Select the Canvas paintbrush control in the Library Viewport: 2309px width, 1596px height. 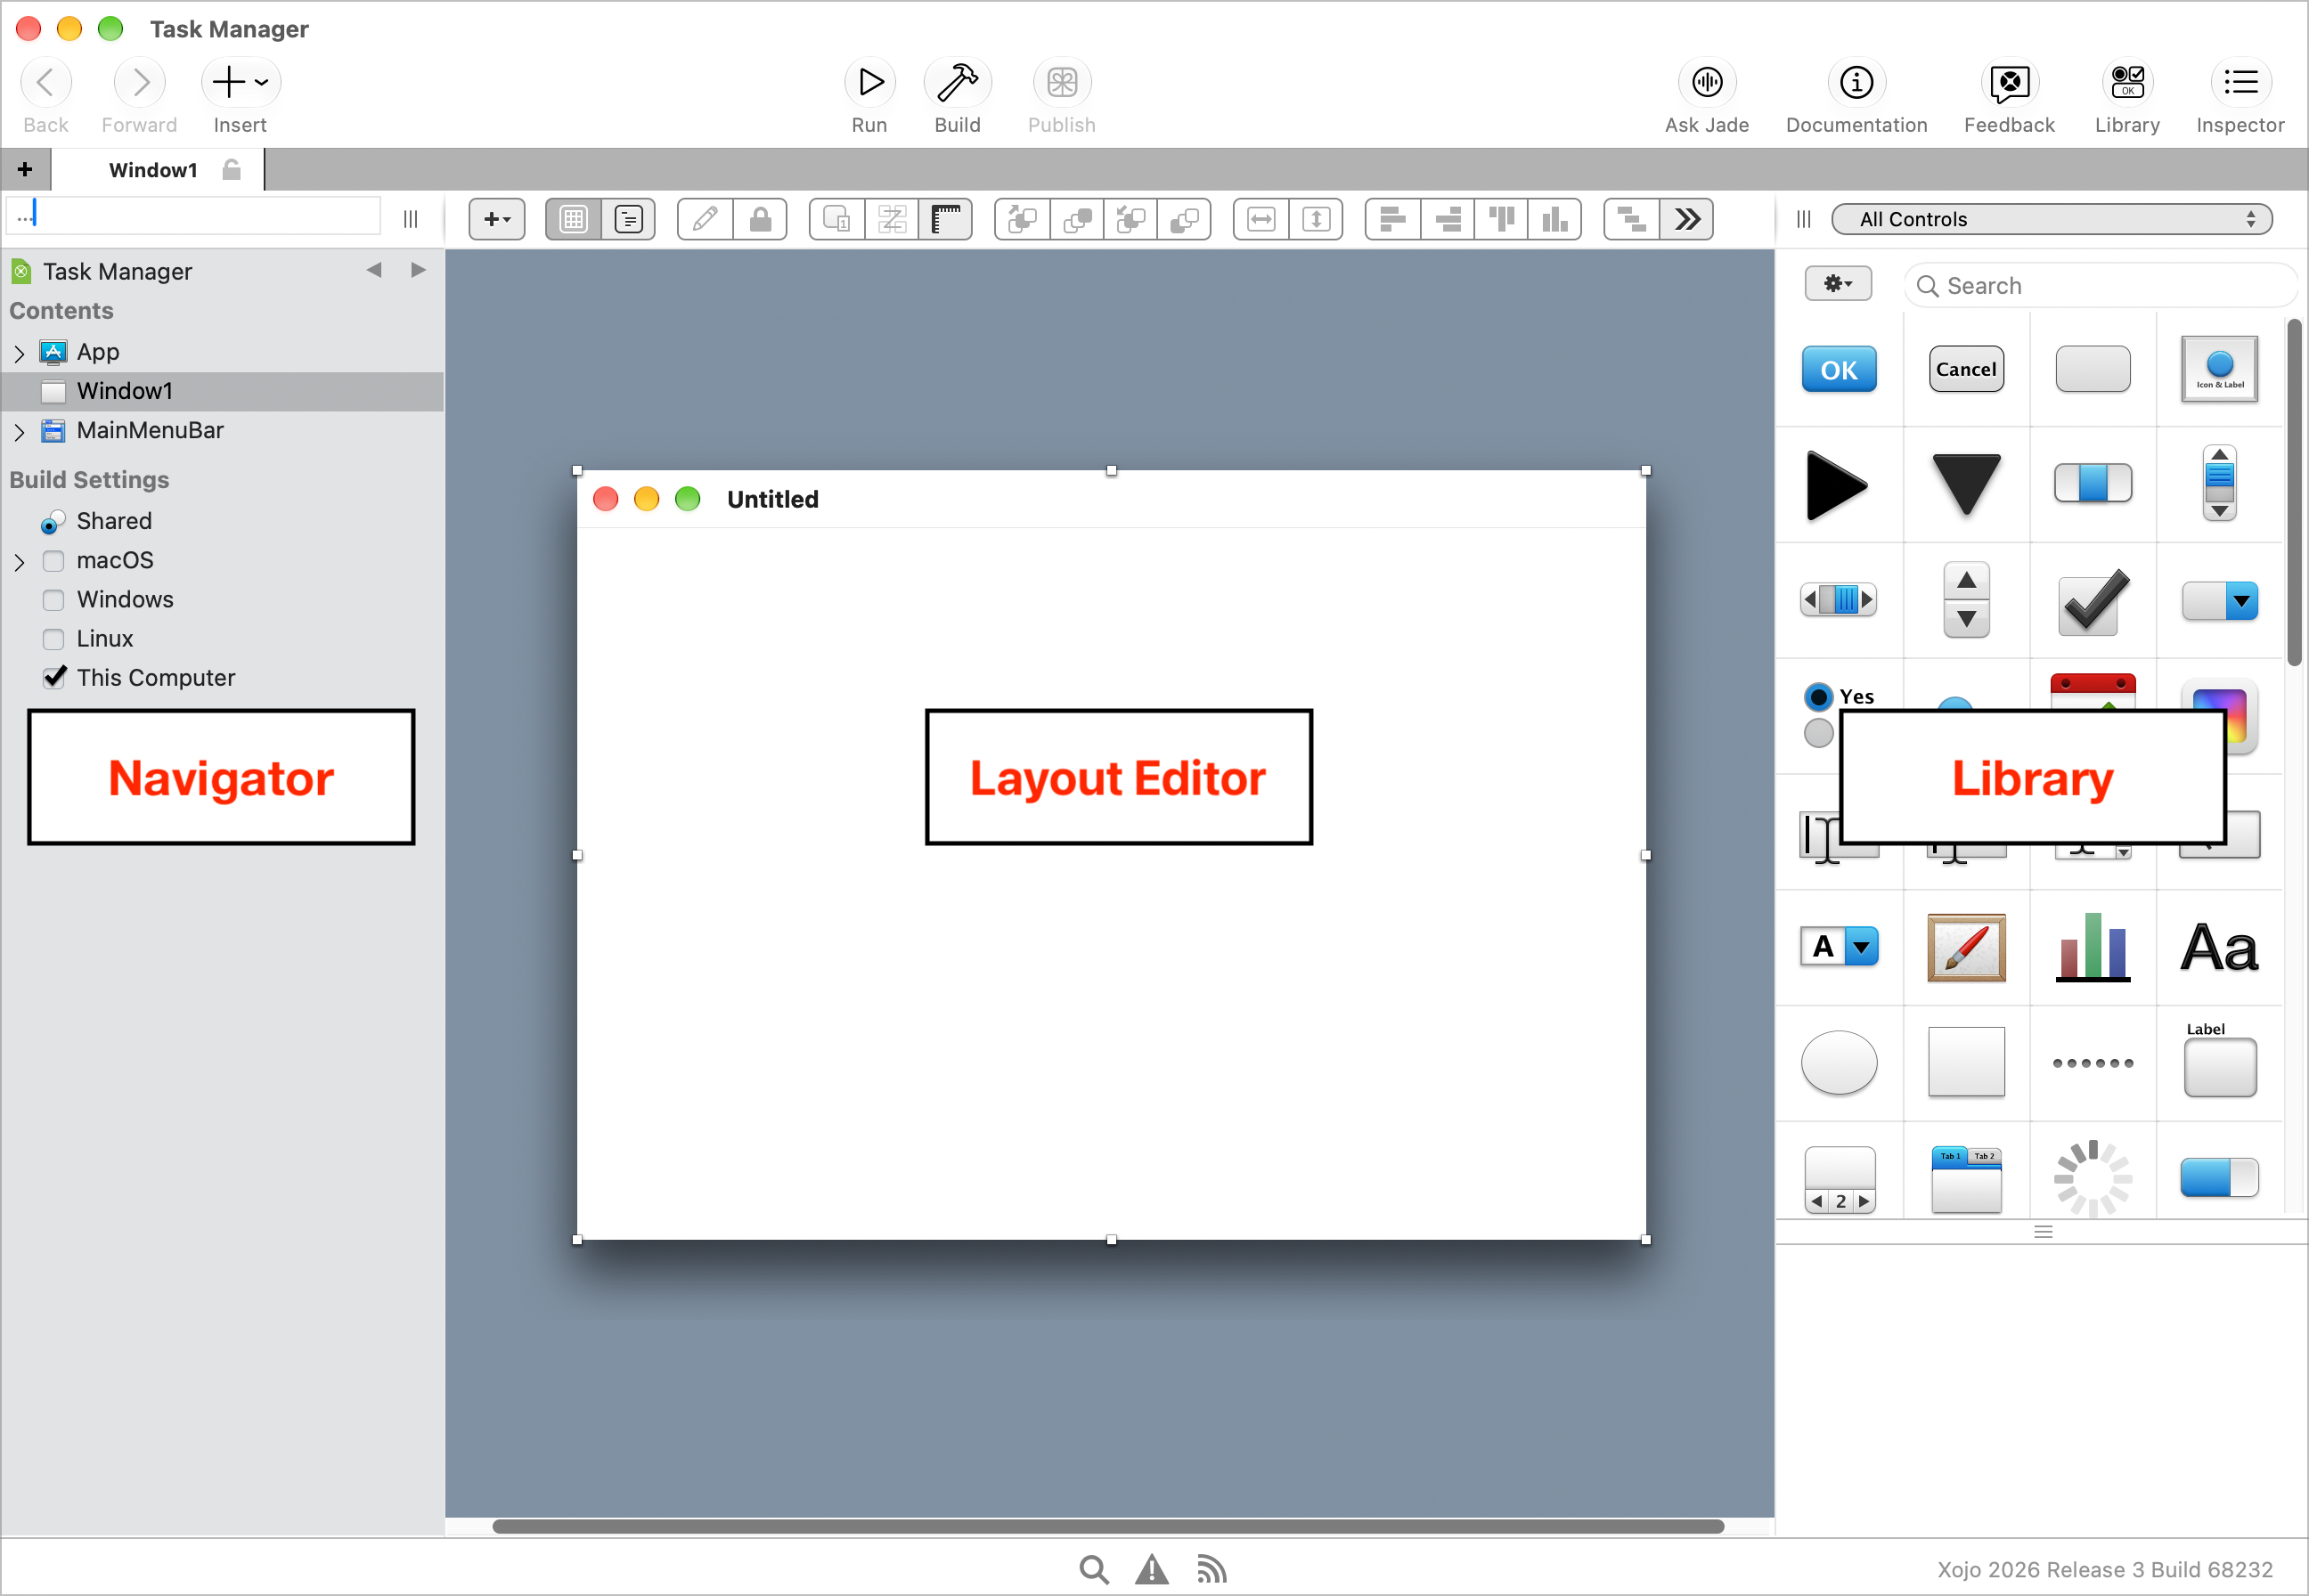[x=1965, y=947]
